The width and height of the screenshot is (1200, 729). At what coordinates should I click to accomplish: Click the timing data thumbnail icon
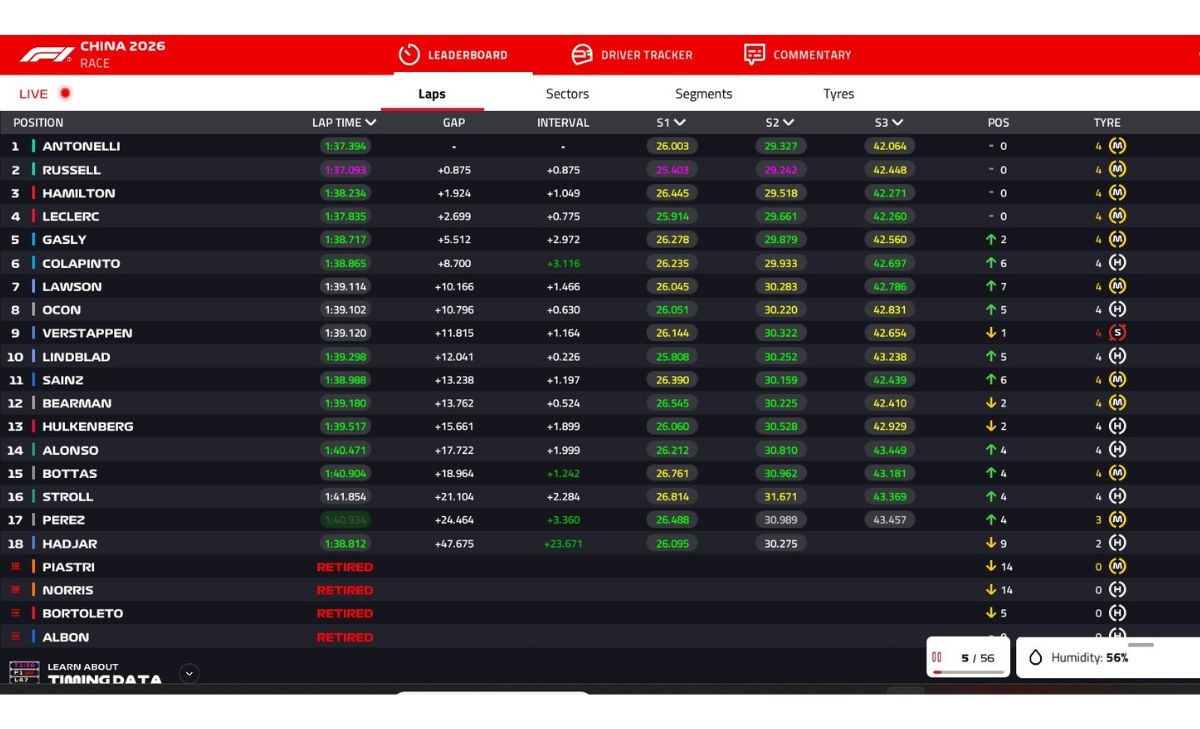click(x=24, y=673)
